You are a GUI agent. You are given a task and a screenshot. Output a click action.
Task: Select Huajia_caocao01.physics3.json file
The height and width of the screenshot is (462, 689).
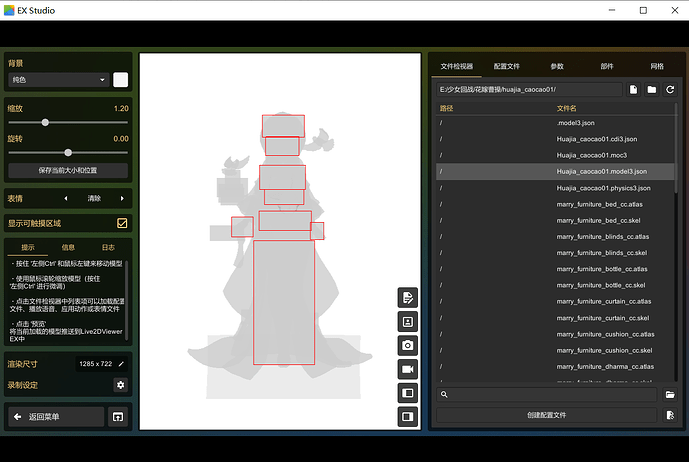click(555, 188)
